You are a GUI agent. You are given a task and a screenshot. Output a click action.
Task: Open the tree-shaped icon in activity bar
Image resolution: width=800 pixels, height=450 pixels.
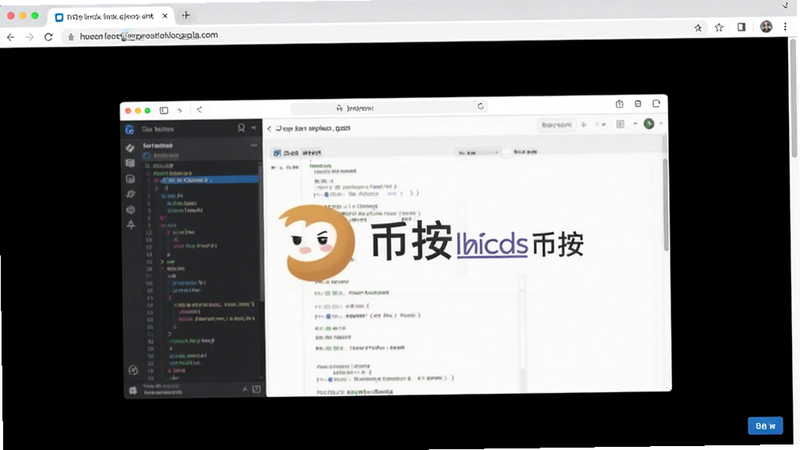coord(131,224)
